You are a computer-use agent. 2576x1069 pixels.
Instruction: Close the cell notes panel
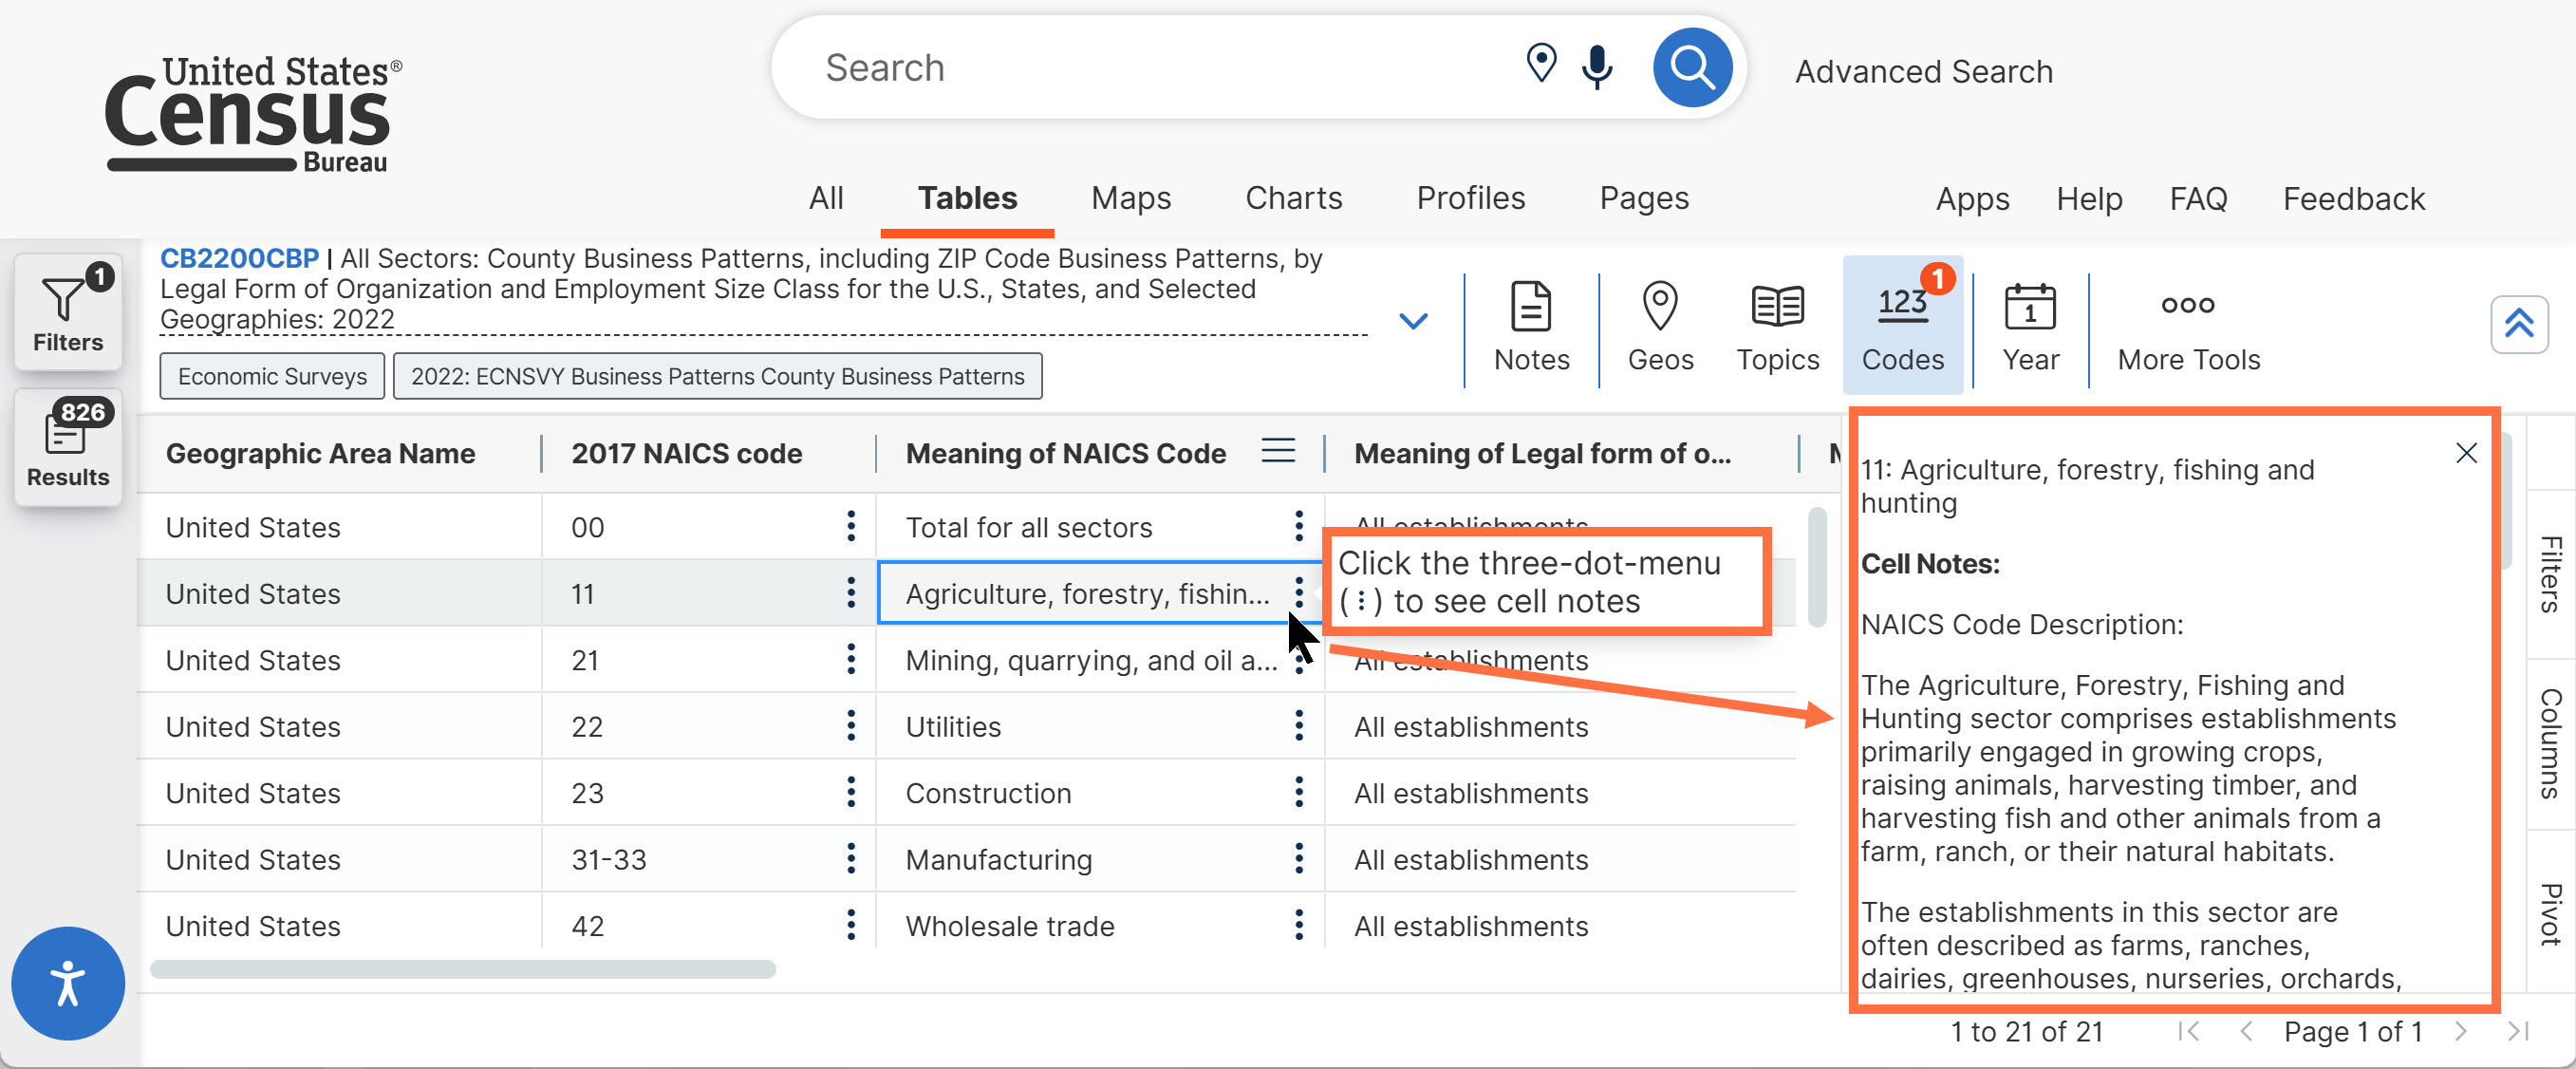click(2466, 453)
